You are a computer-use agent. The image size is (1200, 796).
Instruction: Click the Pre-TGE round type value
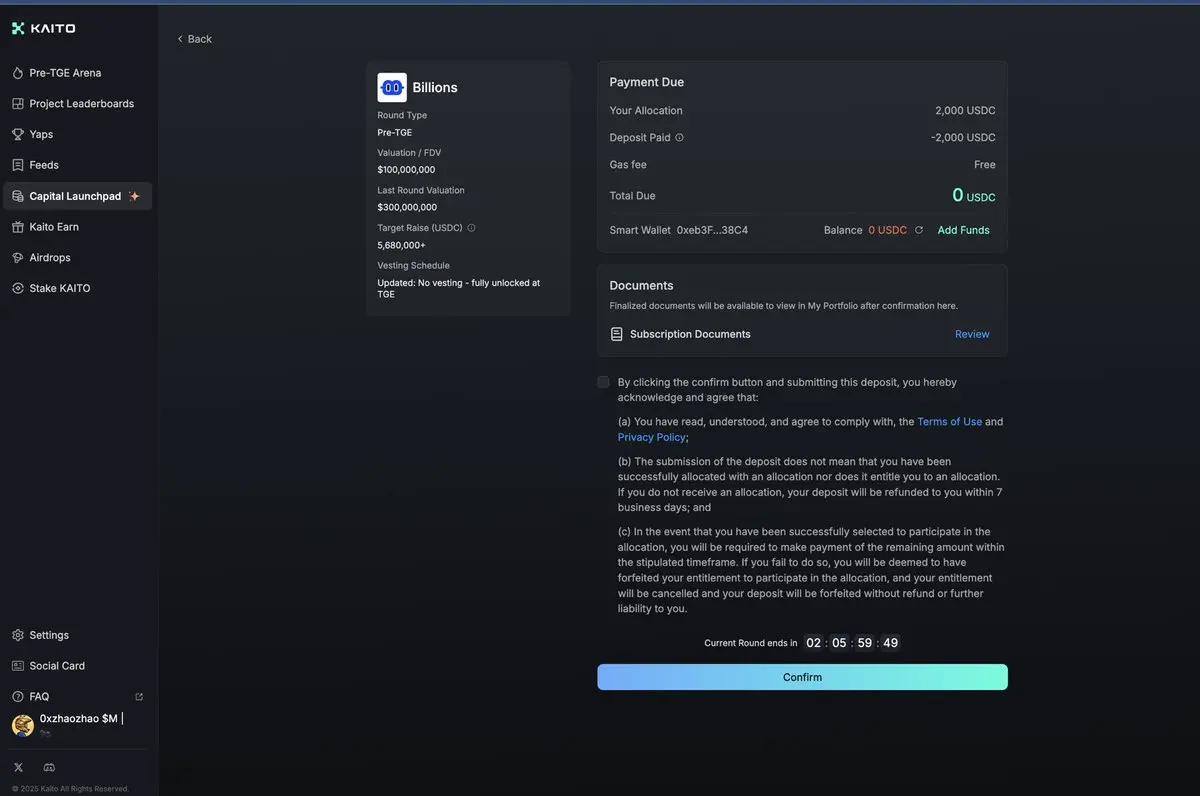[x=394, y=133]
